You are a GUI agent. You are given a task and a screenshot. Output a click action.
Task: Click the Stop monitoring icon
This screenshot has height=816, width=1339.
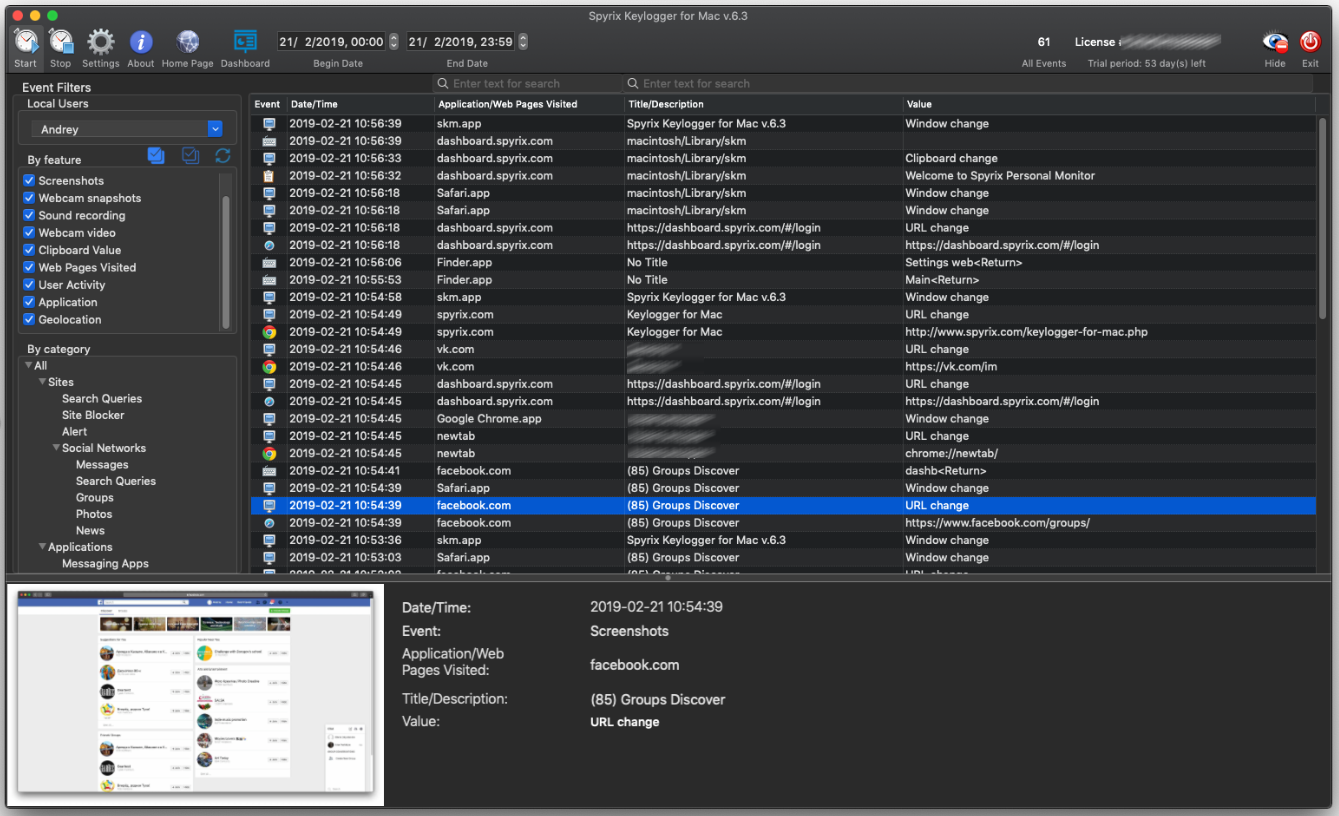point(61,42)
